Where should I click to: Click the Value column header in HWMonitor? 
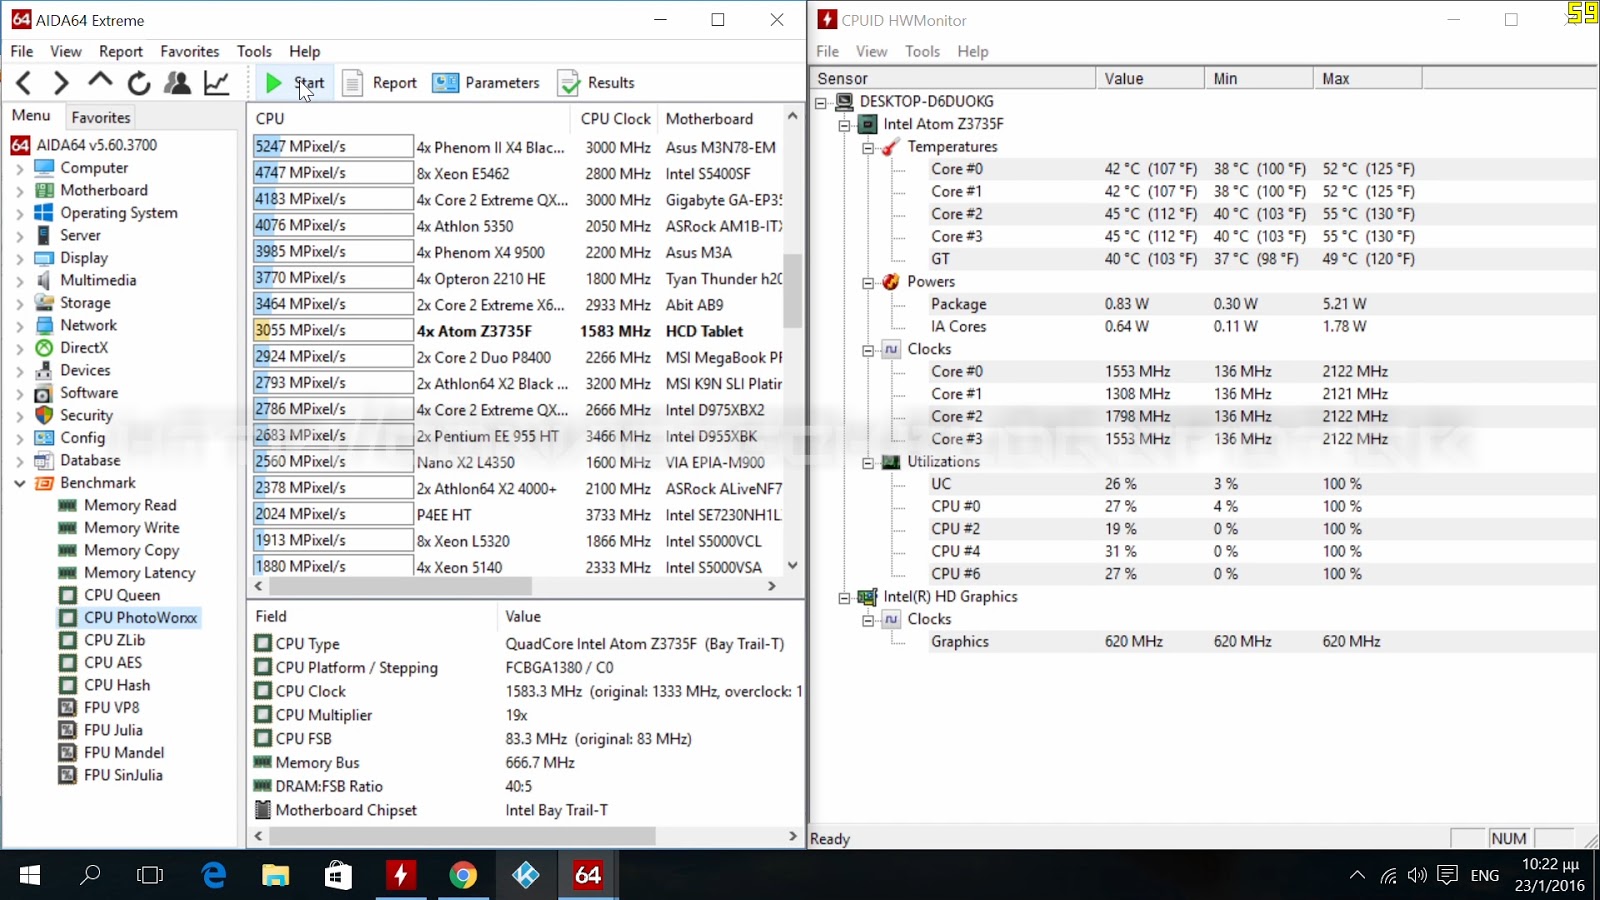click(1150, 78)
